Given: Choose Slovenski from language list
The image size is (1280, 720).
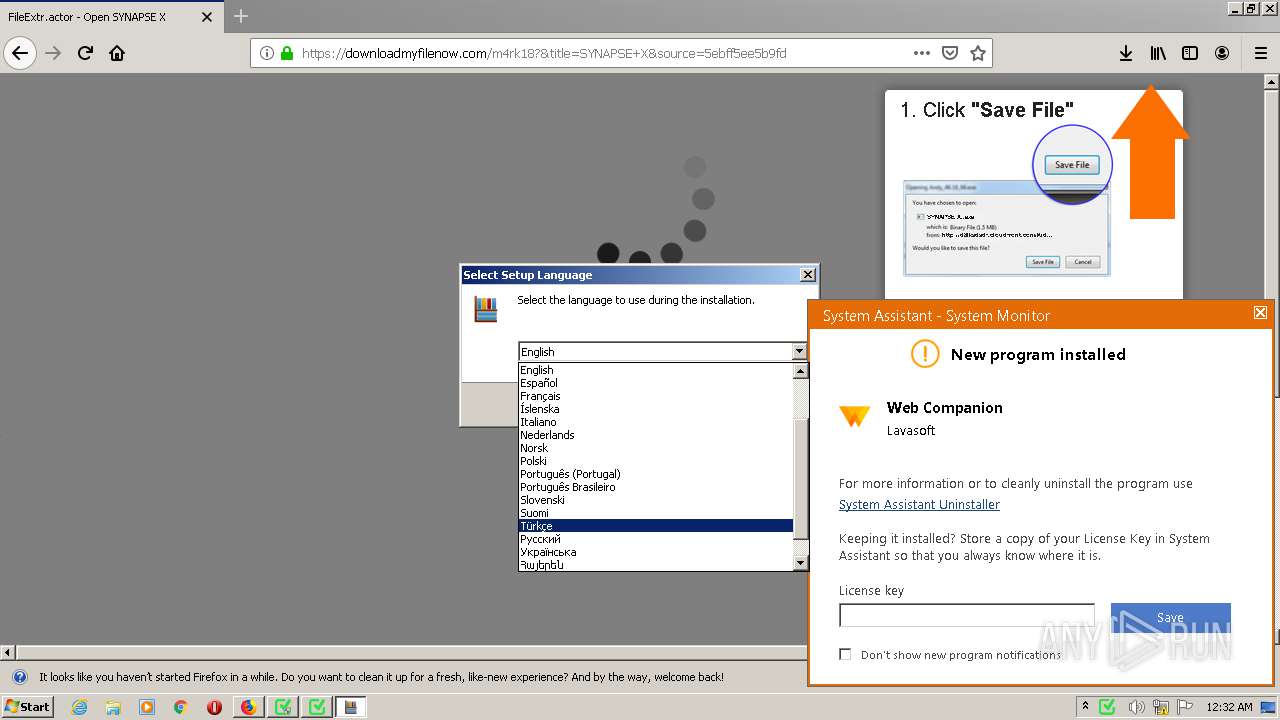Looking at the screenshot, I should [x=655, y=500].
